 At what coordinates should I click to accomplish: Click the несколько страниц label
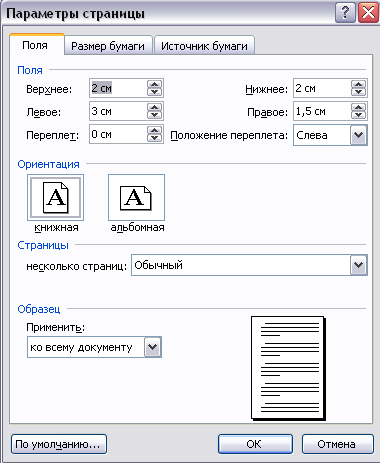[77, 266]
